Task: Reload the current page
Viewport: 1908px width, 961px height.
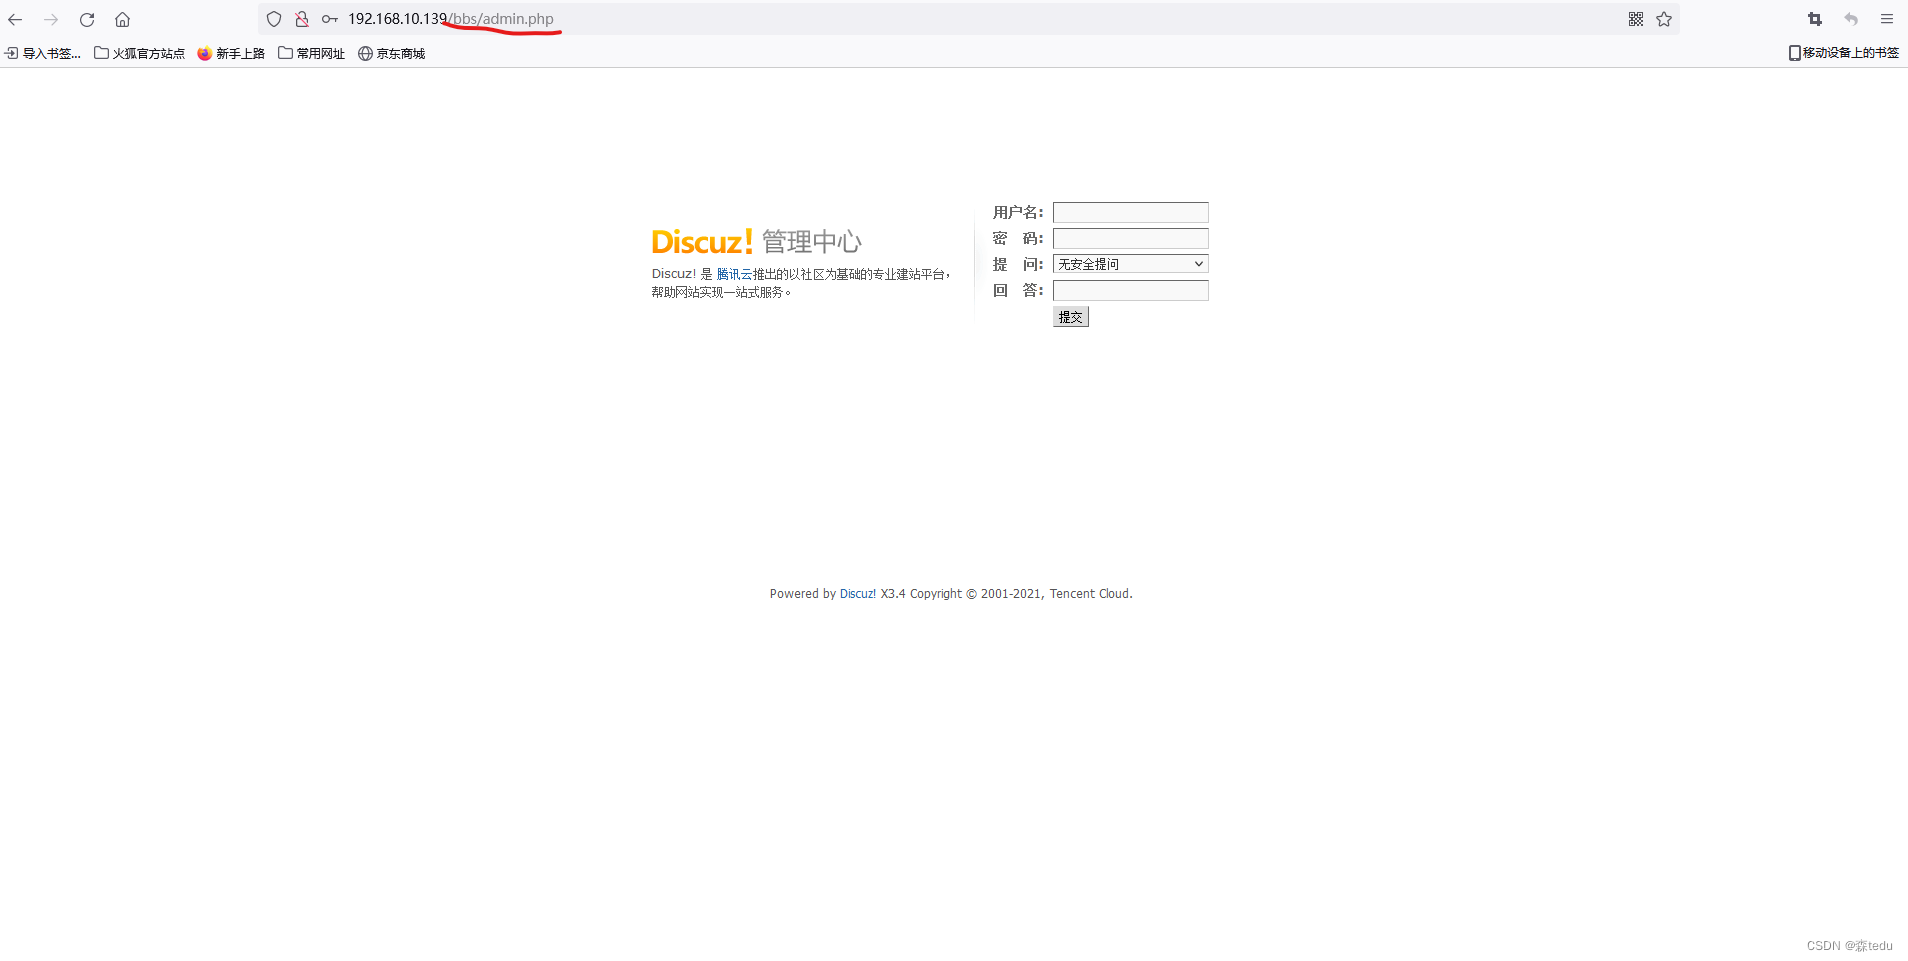Action: pyautogui.click(x=87, y=19)
